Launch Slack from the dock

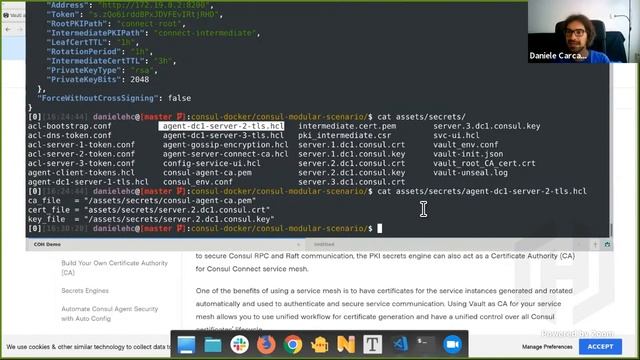click(x=240, y=345)
